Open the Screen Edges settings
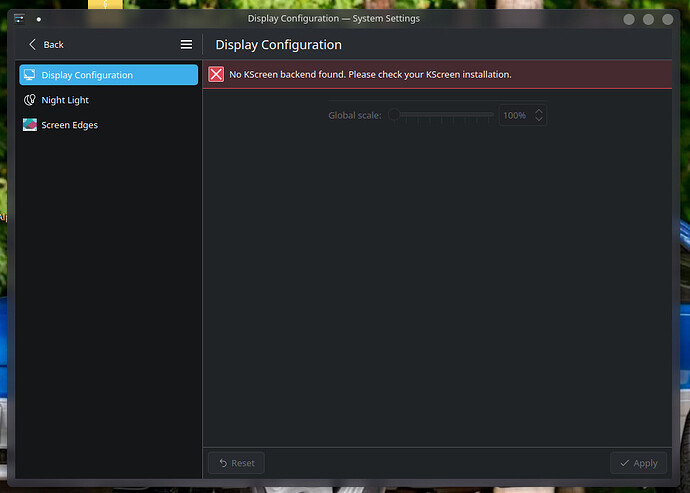690x493 pixels. pos(109,125)
